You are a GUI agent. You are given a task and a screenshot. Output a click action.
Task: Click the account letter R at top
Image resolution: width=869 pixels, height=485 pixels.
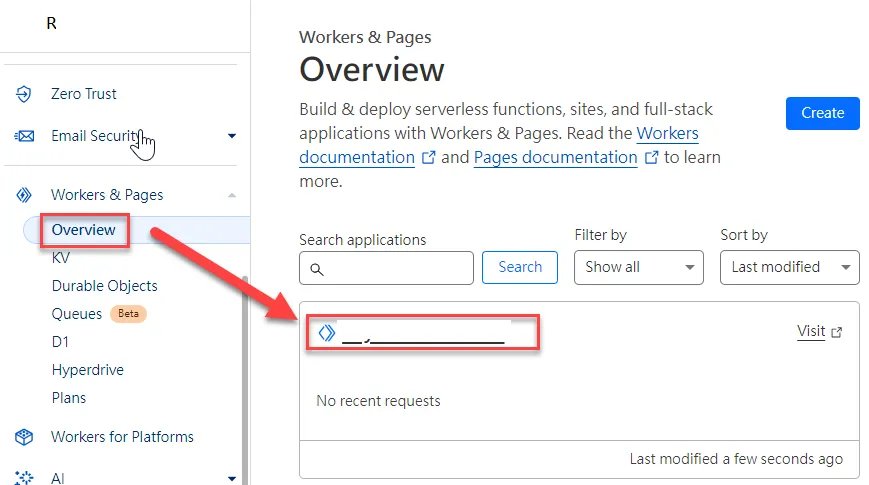[51, 23]
